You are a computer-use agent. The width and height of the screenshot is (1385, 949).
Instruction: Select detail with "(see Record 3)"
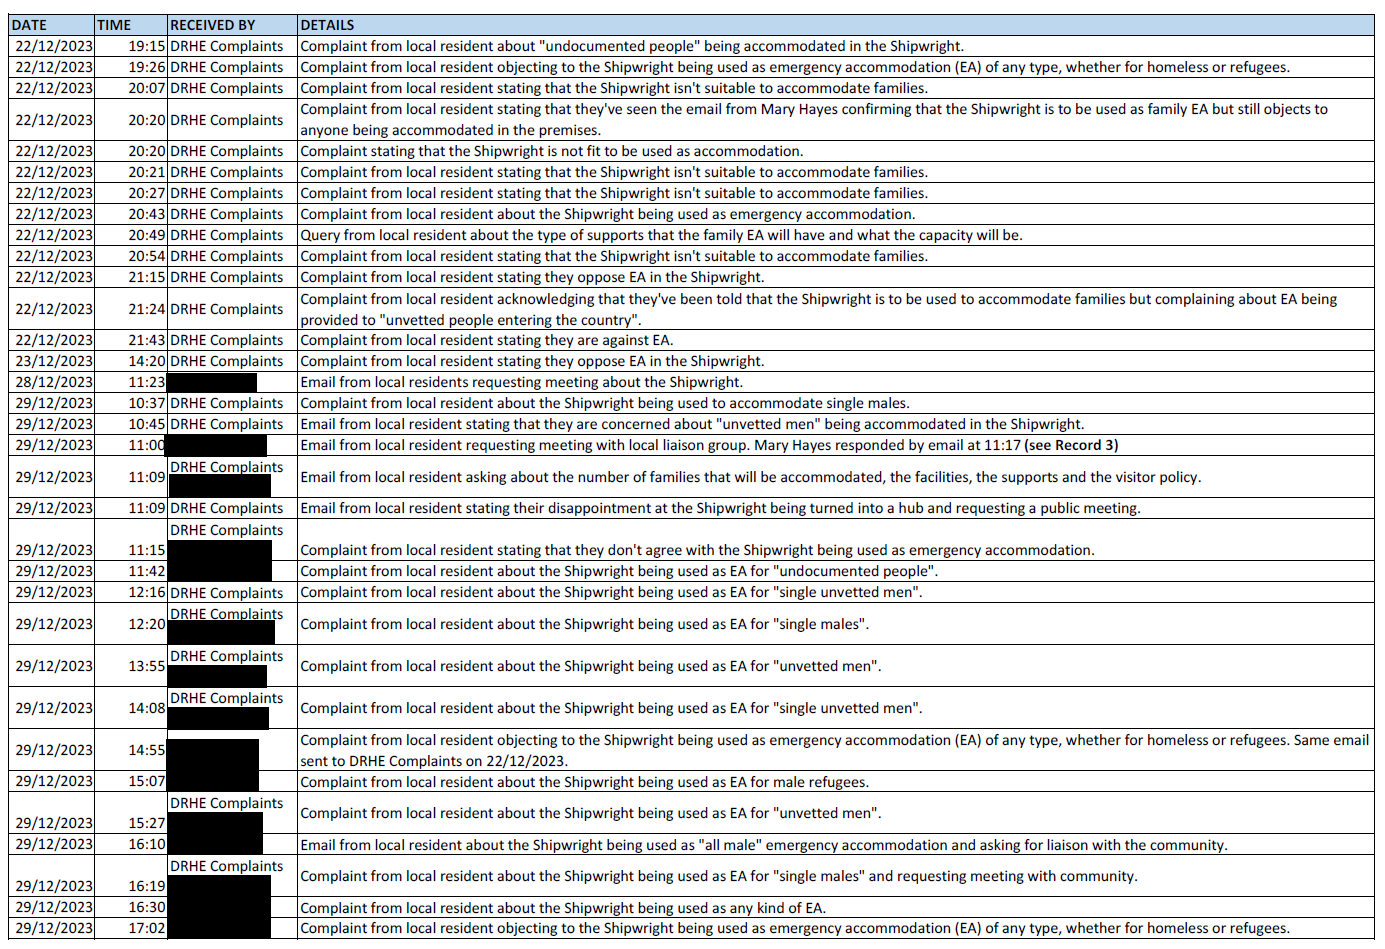pos(836,445)
